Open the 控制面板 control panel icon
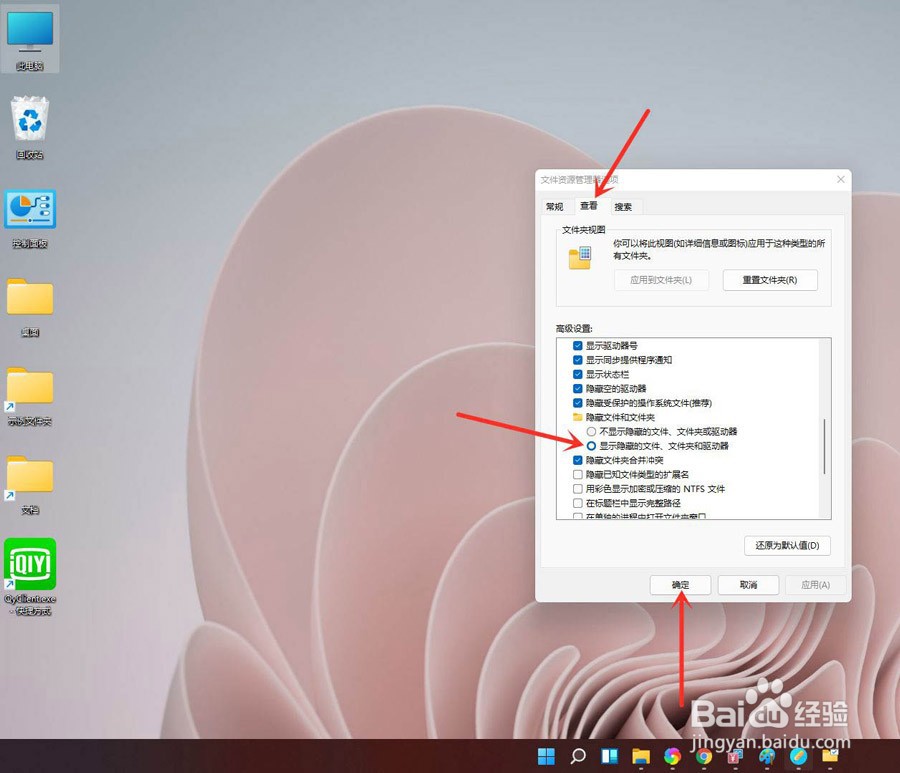 coord(30,219)
